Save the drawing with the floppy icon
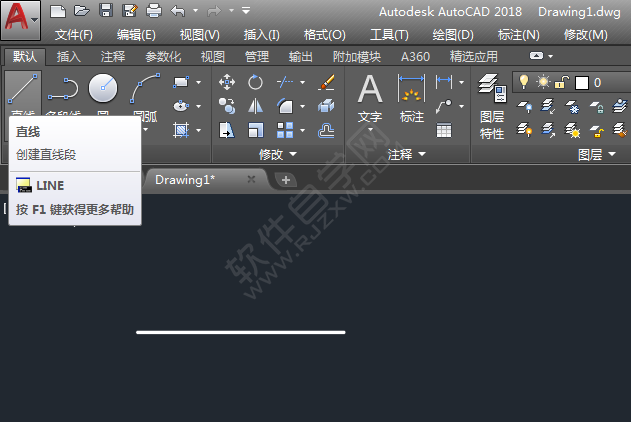Viewport: 631px width, 422px height. [x=106, y=11]
